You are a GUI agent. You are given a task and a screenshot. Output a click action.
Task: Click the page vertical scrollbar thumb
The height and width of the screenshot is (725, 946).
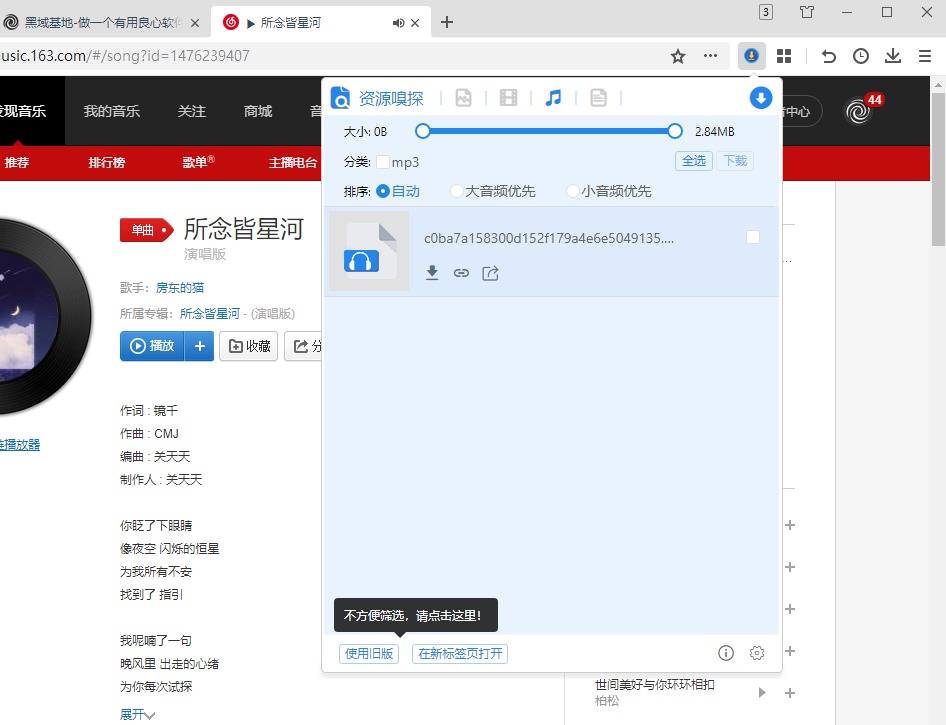[938, 169]
